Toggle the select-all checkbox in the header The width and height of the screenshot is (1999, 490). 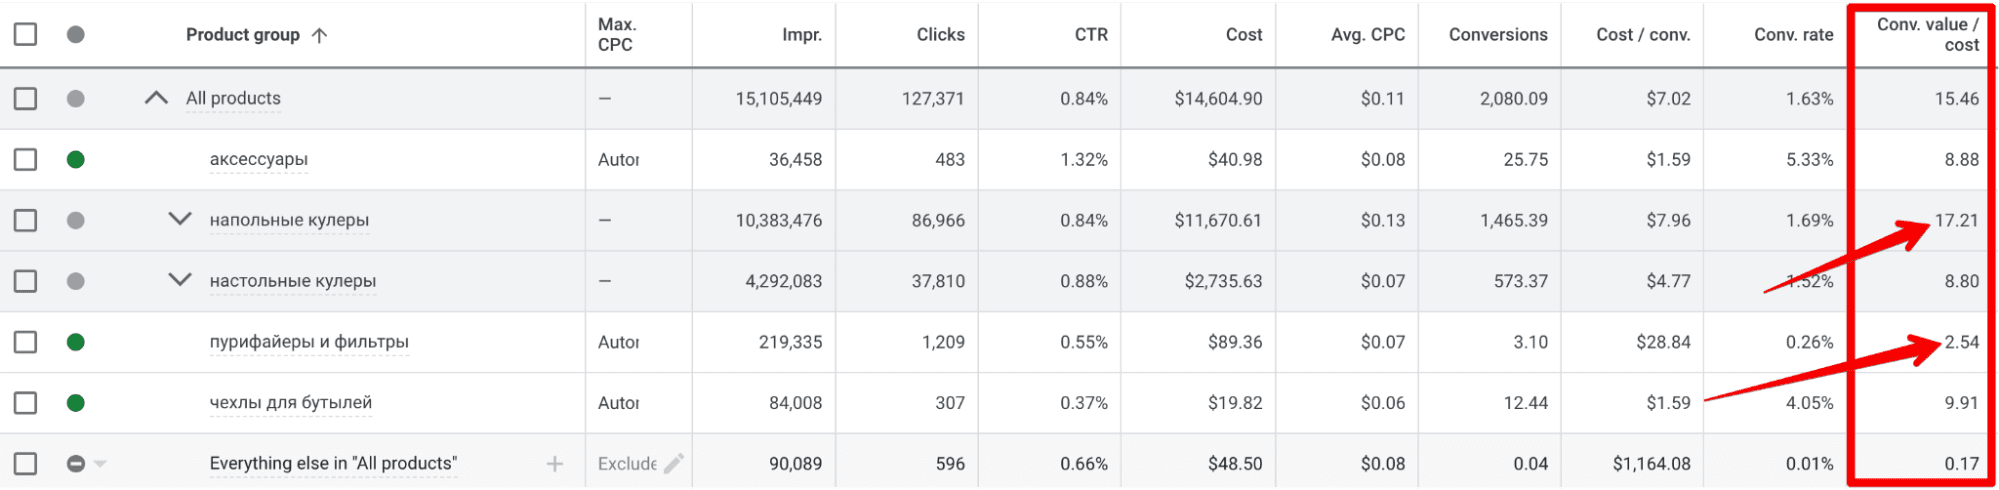click(x=25, y=35)
